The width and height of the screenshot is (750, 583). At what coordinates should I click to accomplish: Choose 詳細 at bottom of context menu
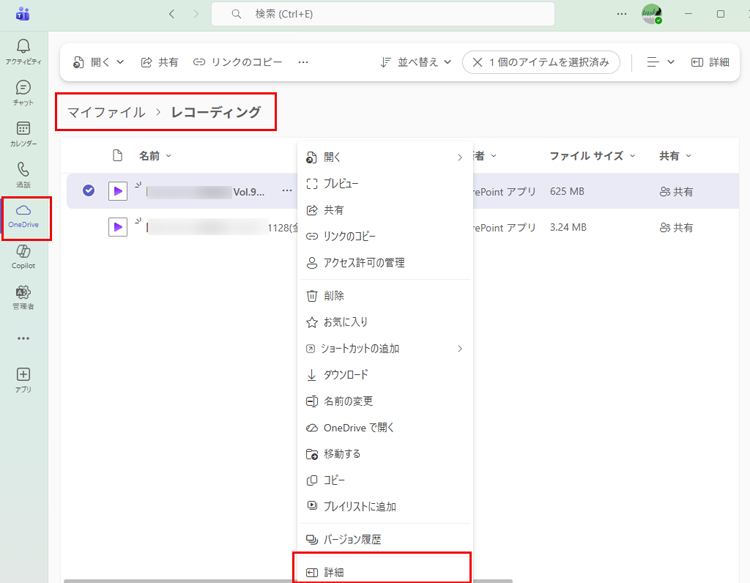385,571
